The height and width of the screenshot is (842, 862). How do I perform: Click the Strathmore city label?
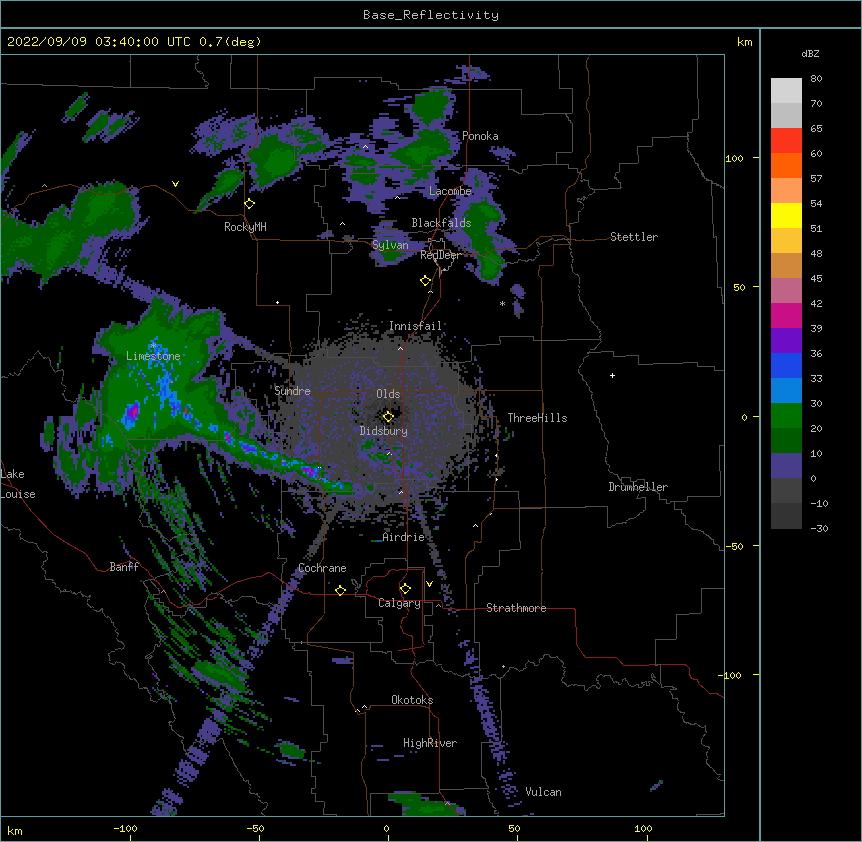click(516, 608)
